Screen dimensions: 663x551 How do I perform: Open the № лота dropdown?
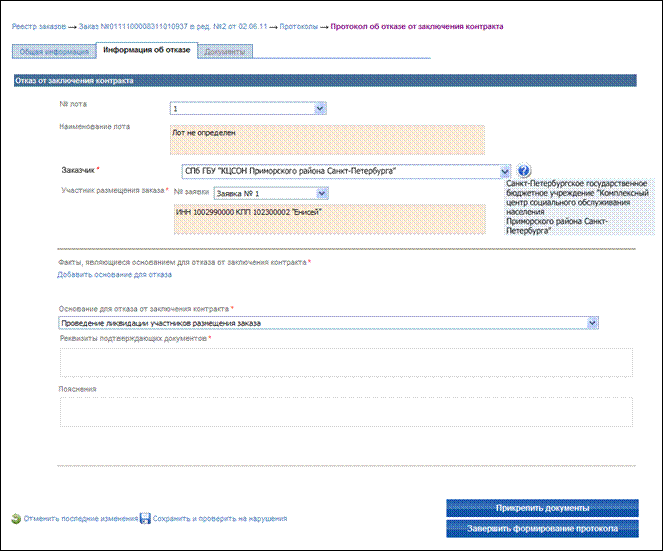(248, 109)
